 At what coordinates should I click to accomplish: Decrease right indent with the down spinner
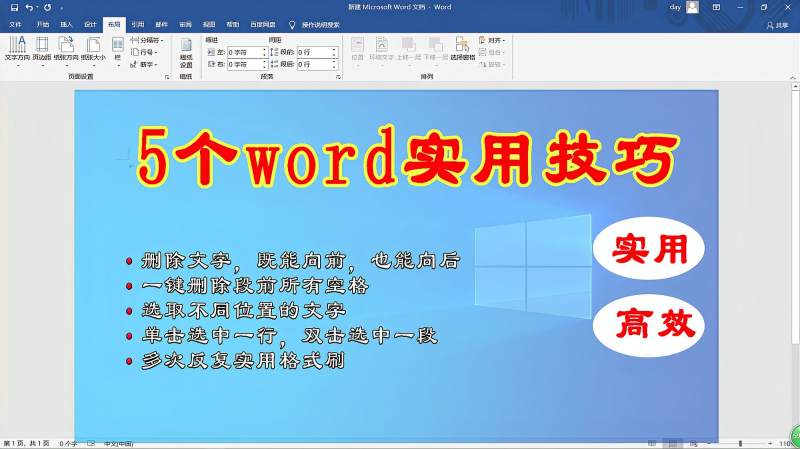tap(264, 67)
